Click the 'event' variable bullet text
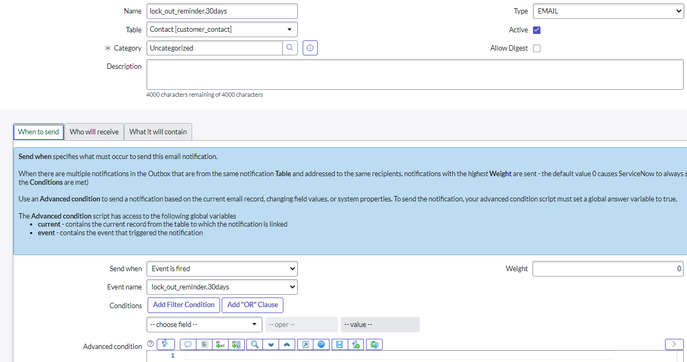 click(x=120, y=233)
